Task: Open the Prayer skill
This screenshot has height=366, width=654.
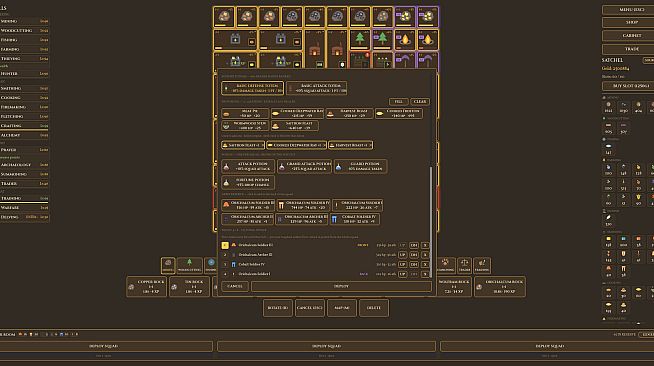Action: pos(24,150)
